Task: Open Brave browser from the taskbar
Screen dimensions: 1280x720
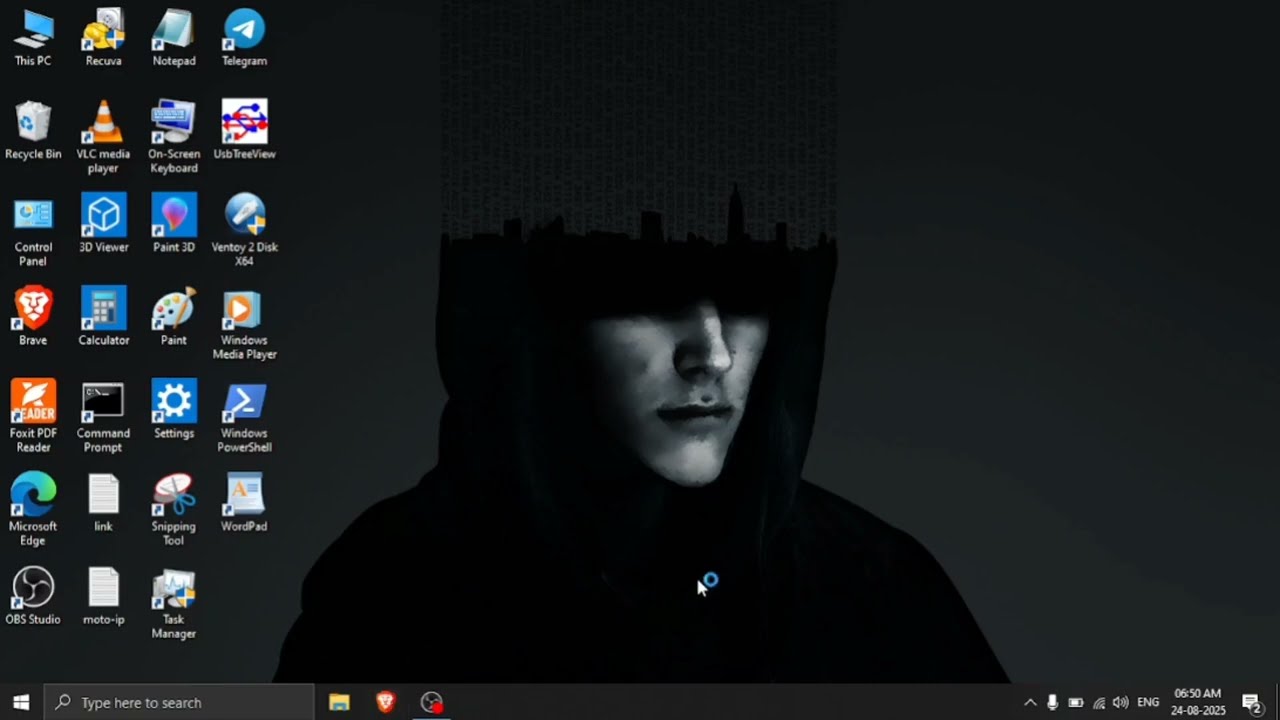Action: coord(385,702)
